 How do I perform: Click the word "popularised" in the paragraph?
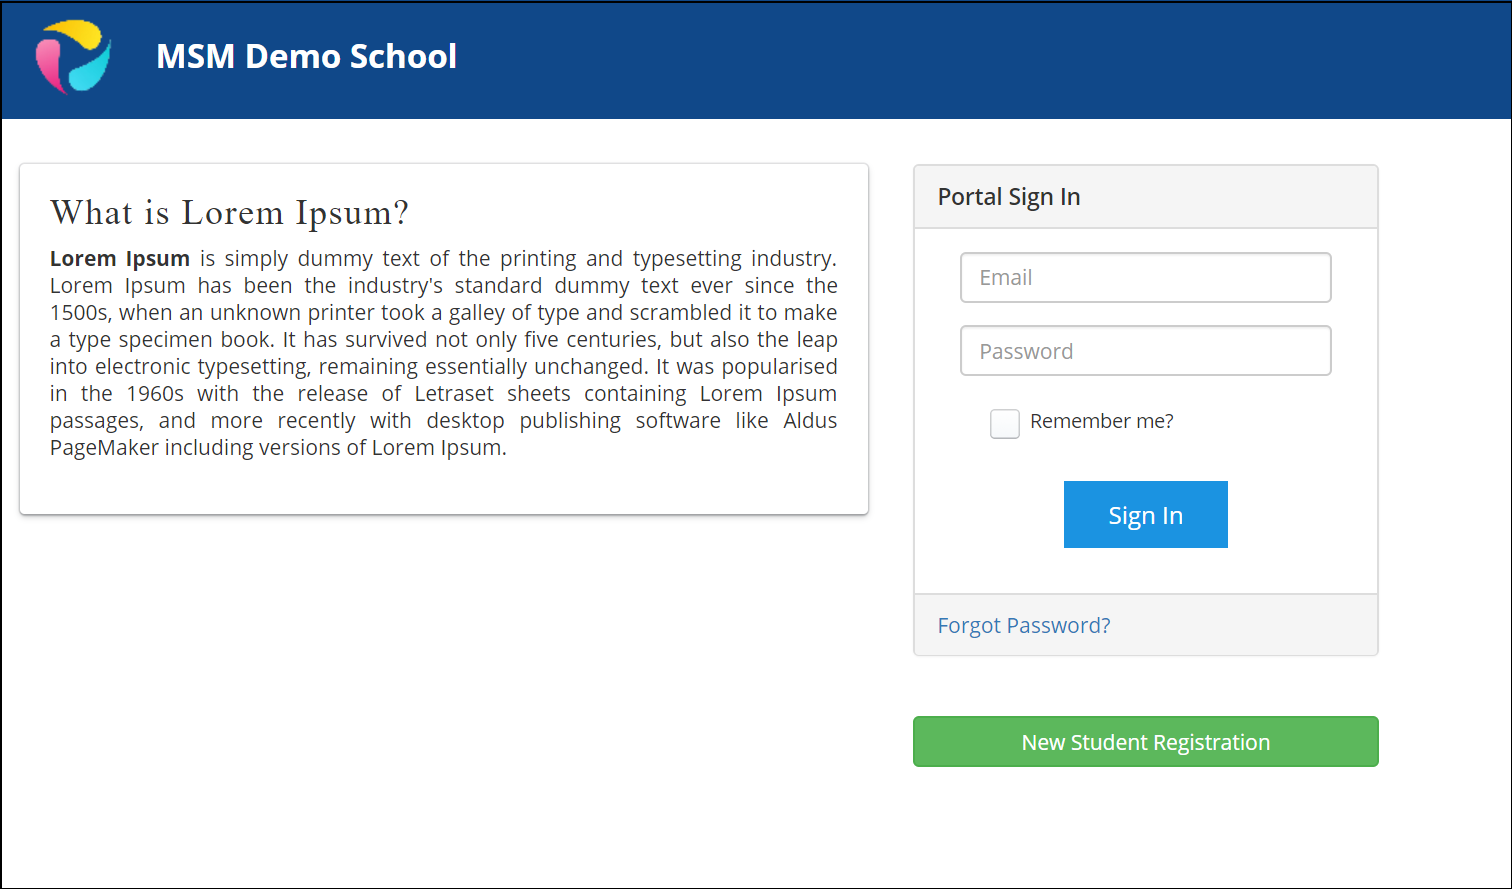[779, 367]
